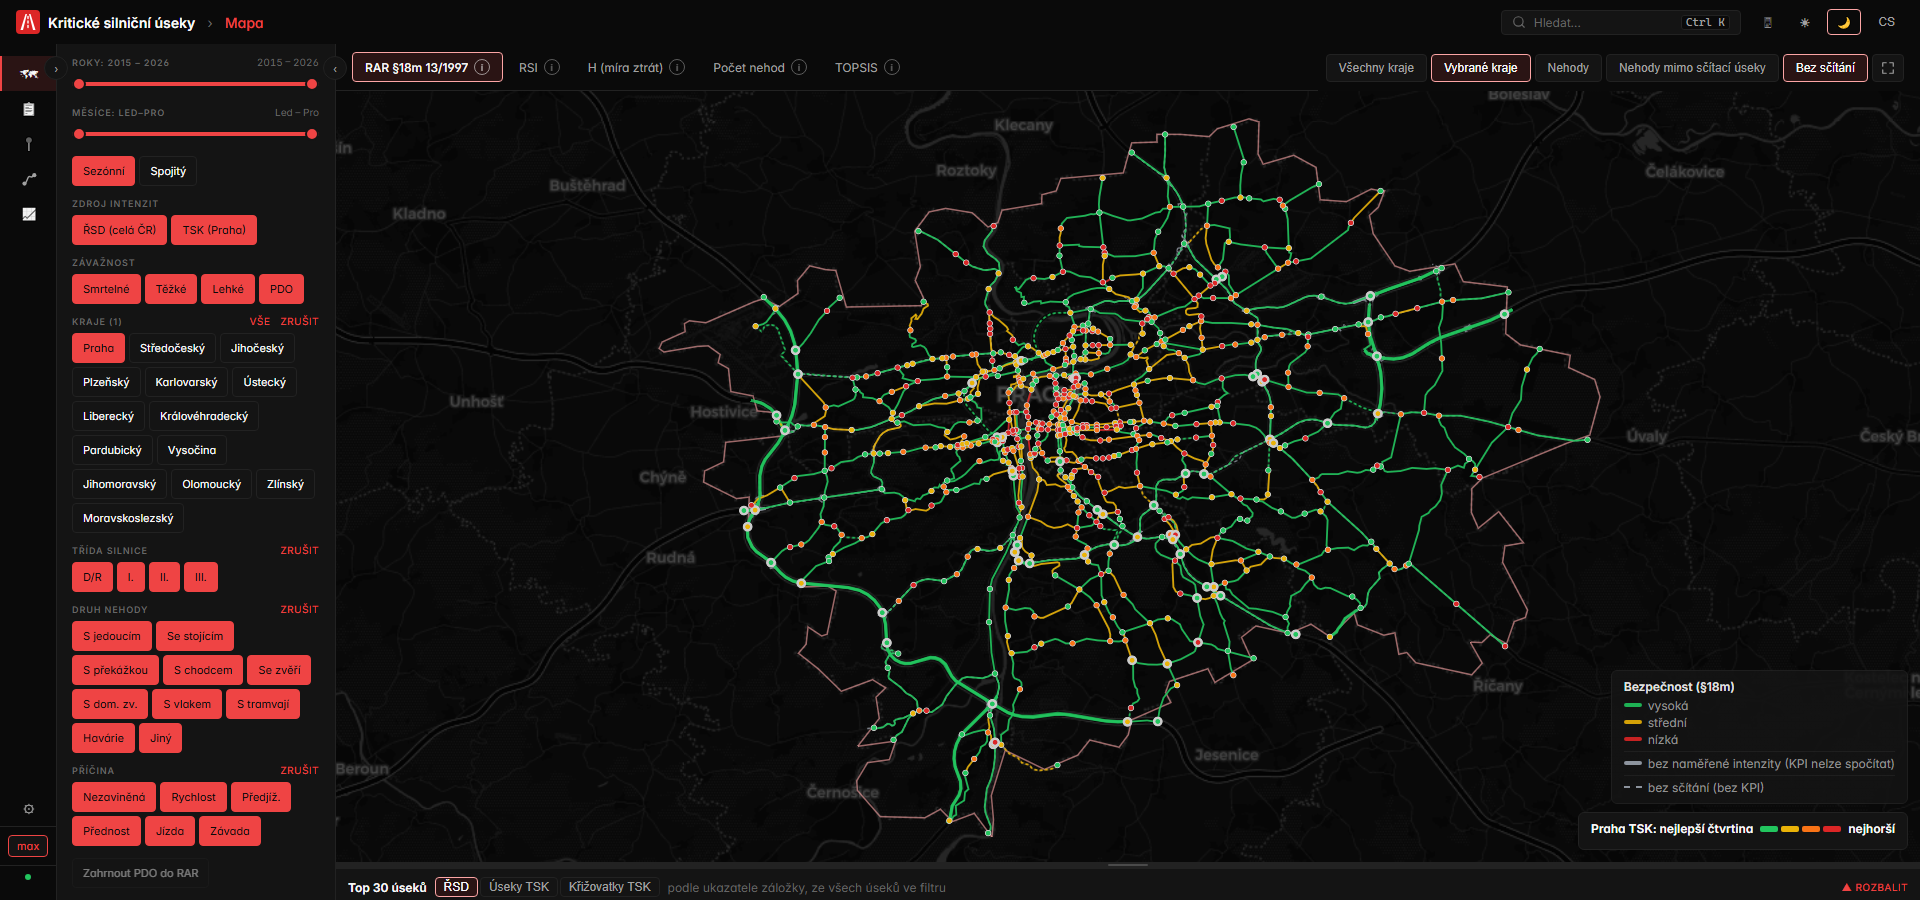Viewport: 1920px width, 900px height.
Task: Toggle Nehody layer on map
Action: click(1567, 68)
